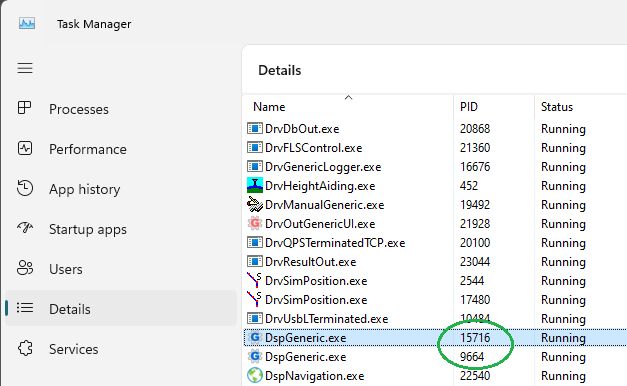Select the DrvQPSTerminatedTCP.exe process name
Image resolution: width=627 pixels, height=386 pixels.
335,243
